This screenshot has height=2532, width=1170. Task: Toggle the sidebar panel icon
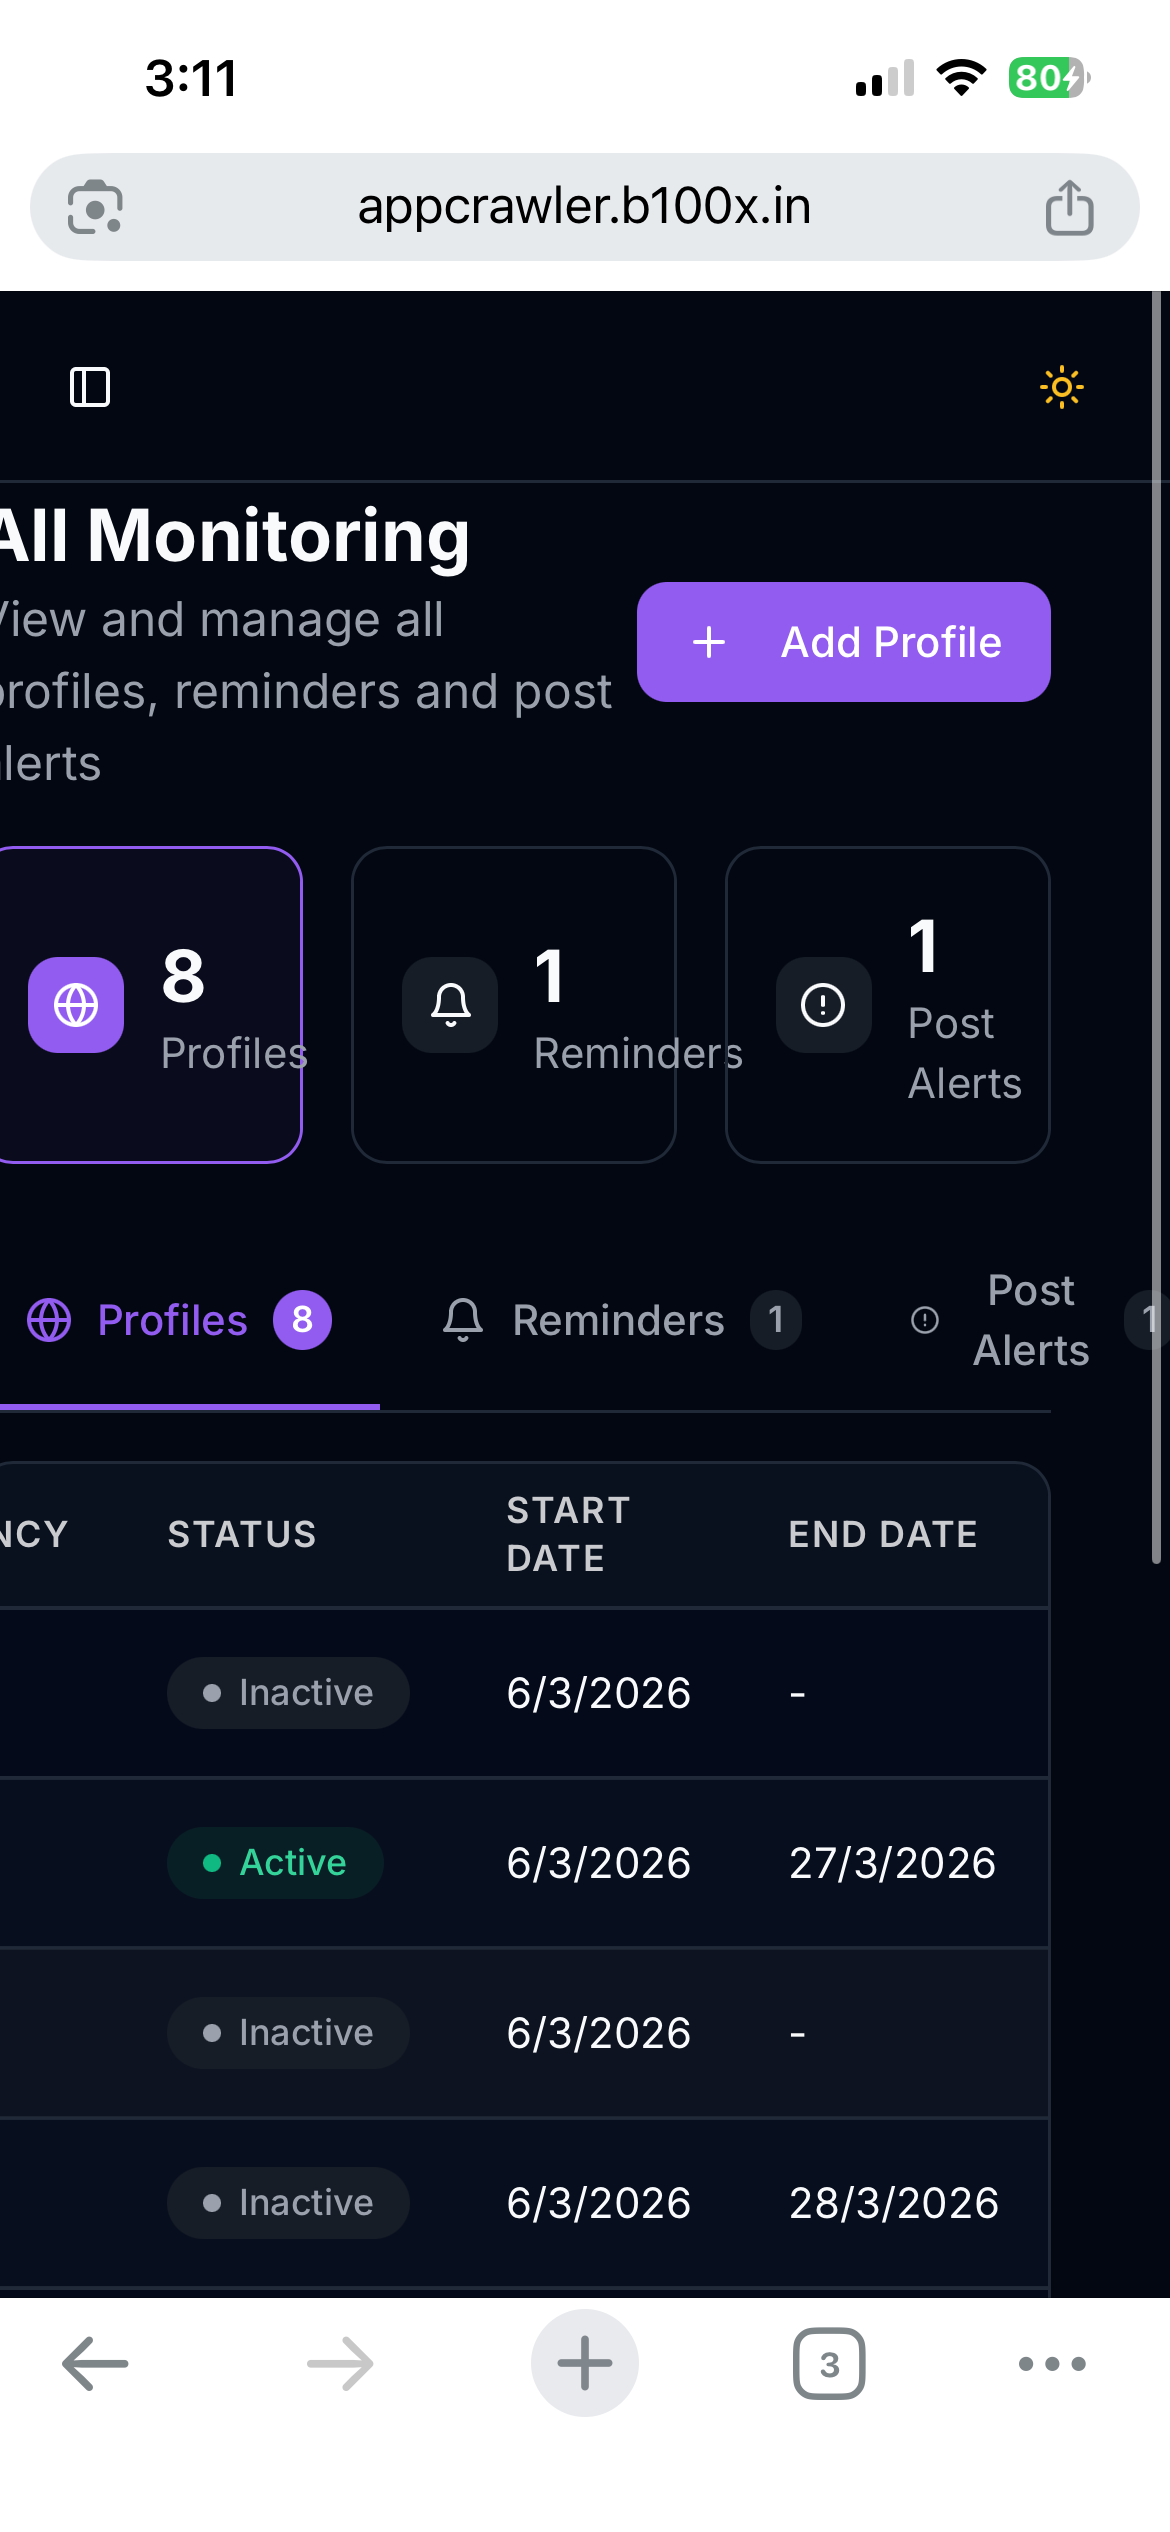point(90,387)
